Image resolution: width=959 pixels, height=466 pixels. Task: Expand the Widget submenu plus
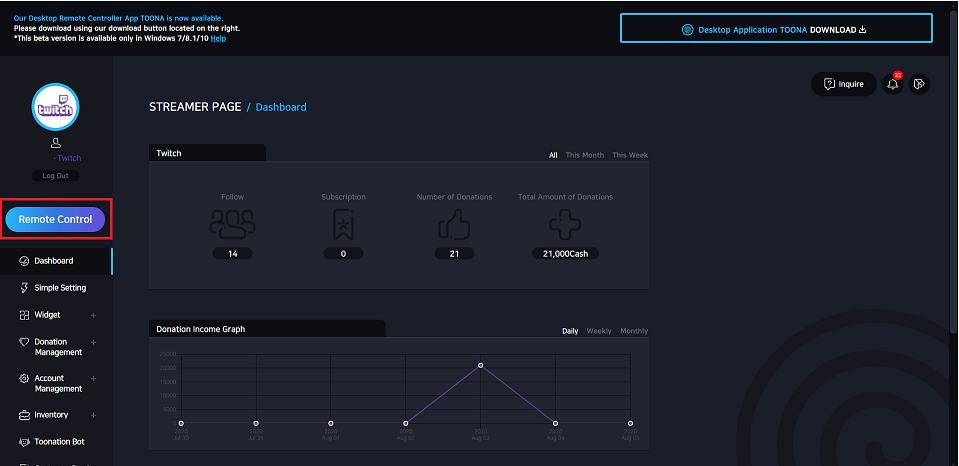pos(94,316)
